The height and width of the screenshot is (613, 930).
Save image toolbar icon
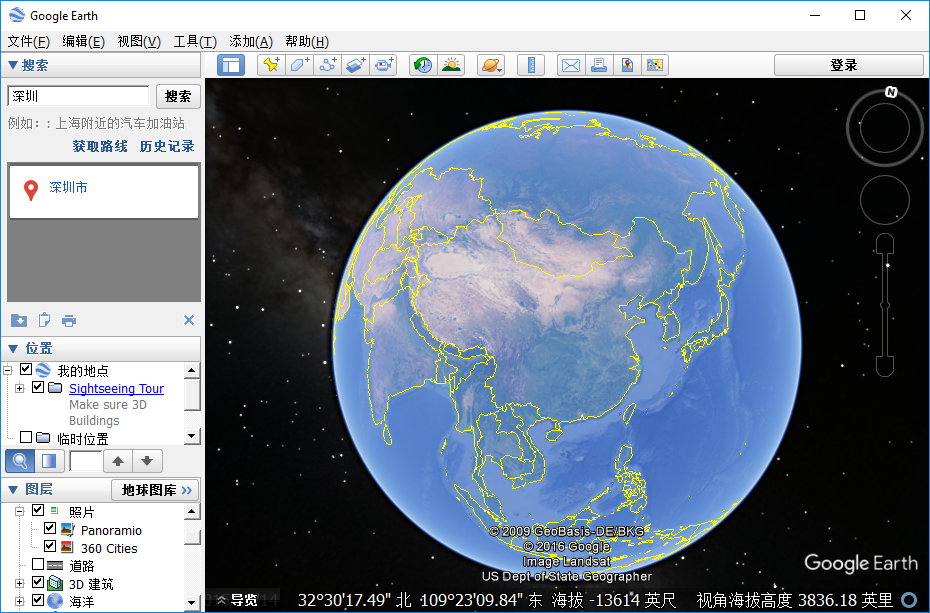coord(655,65)
